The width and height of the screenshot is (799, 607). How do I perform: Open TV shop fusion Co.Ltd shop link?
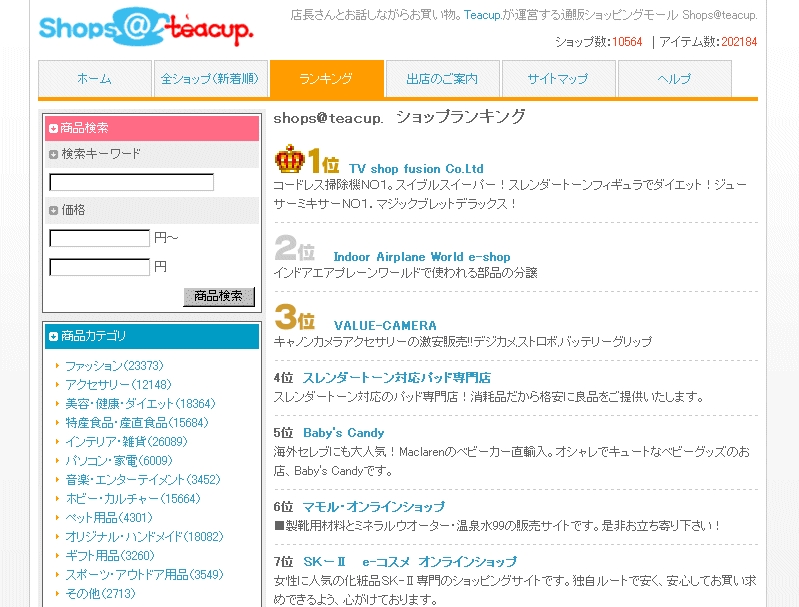416,169
